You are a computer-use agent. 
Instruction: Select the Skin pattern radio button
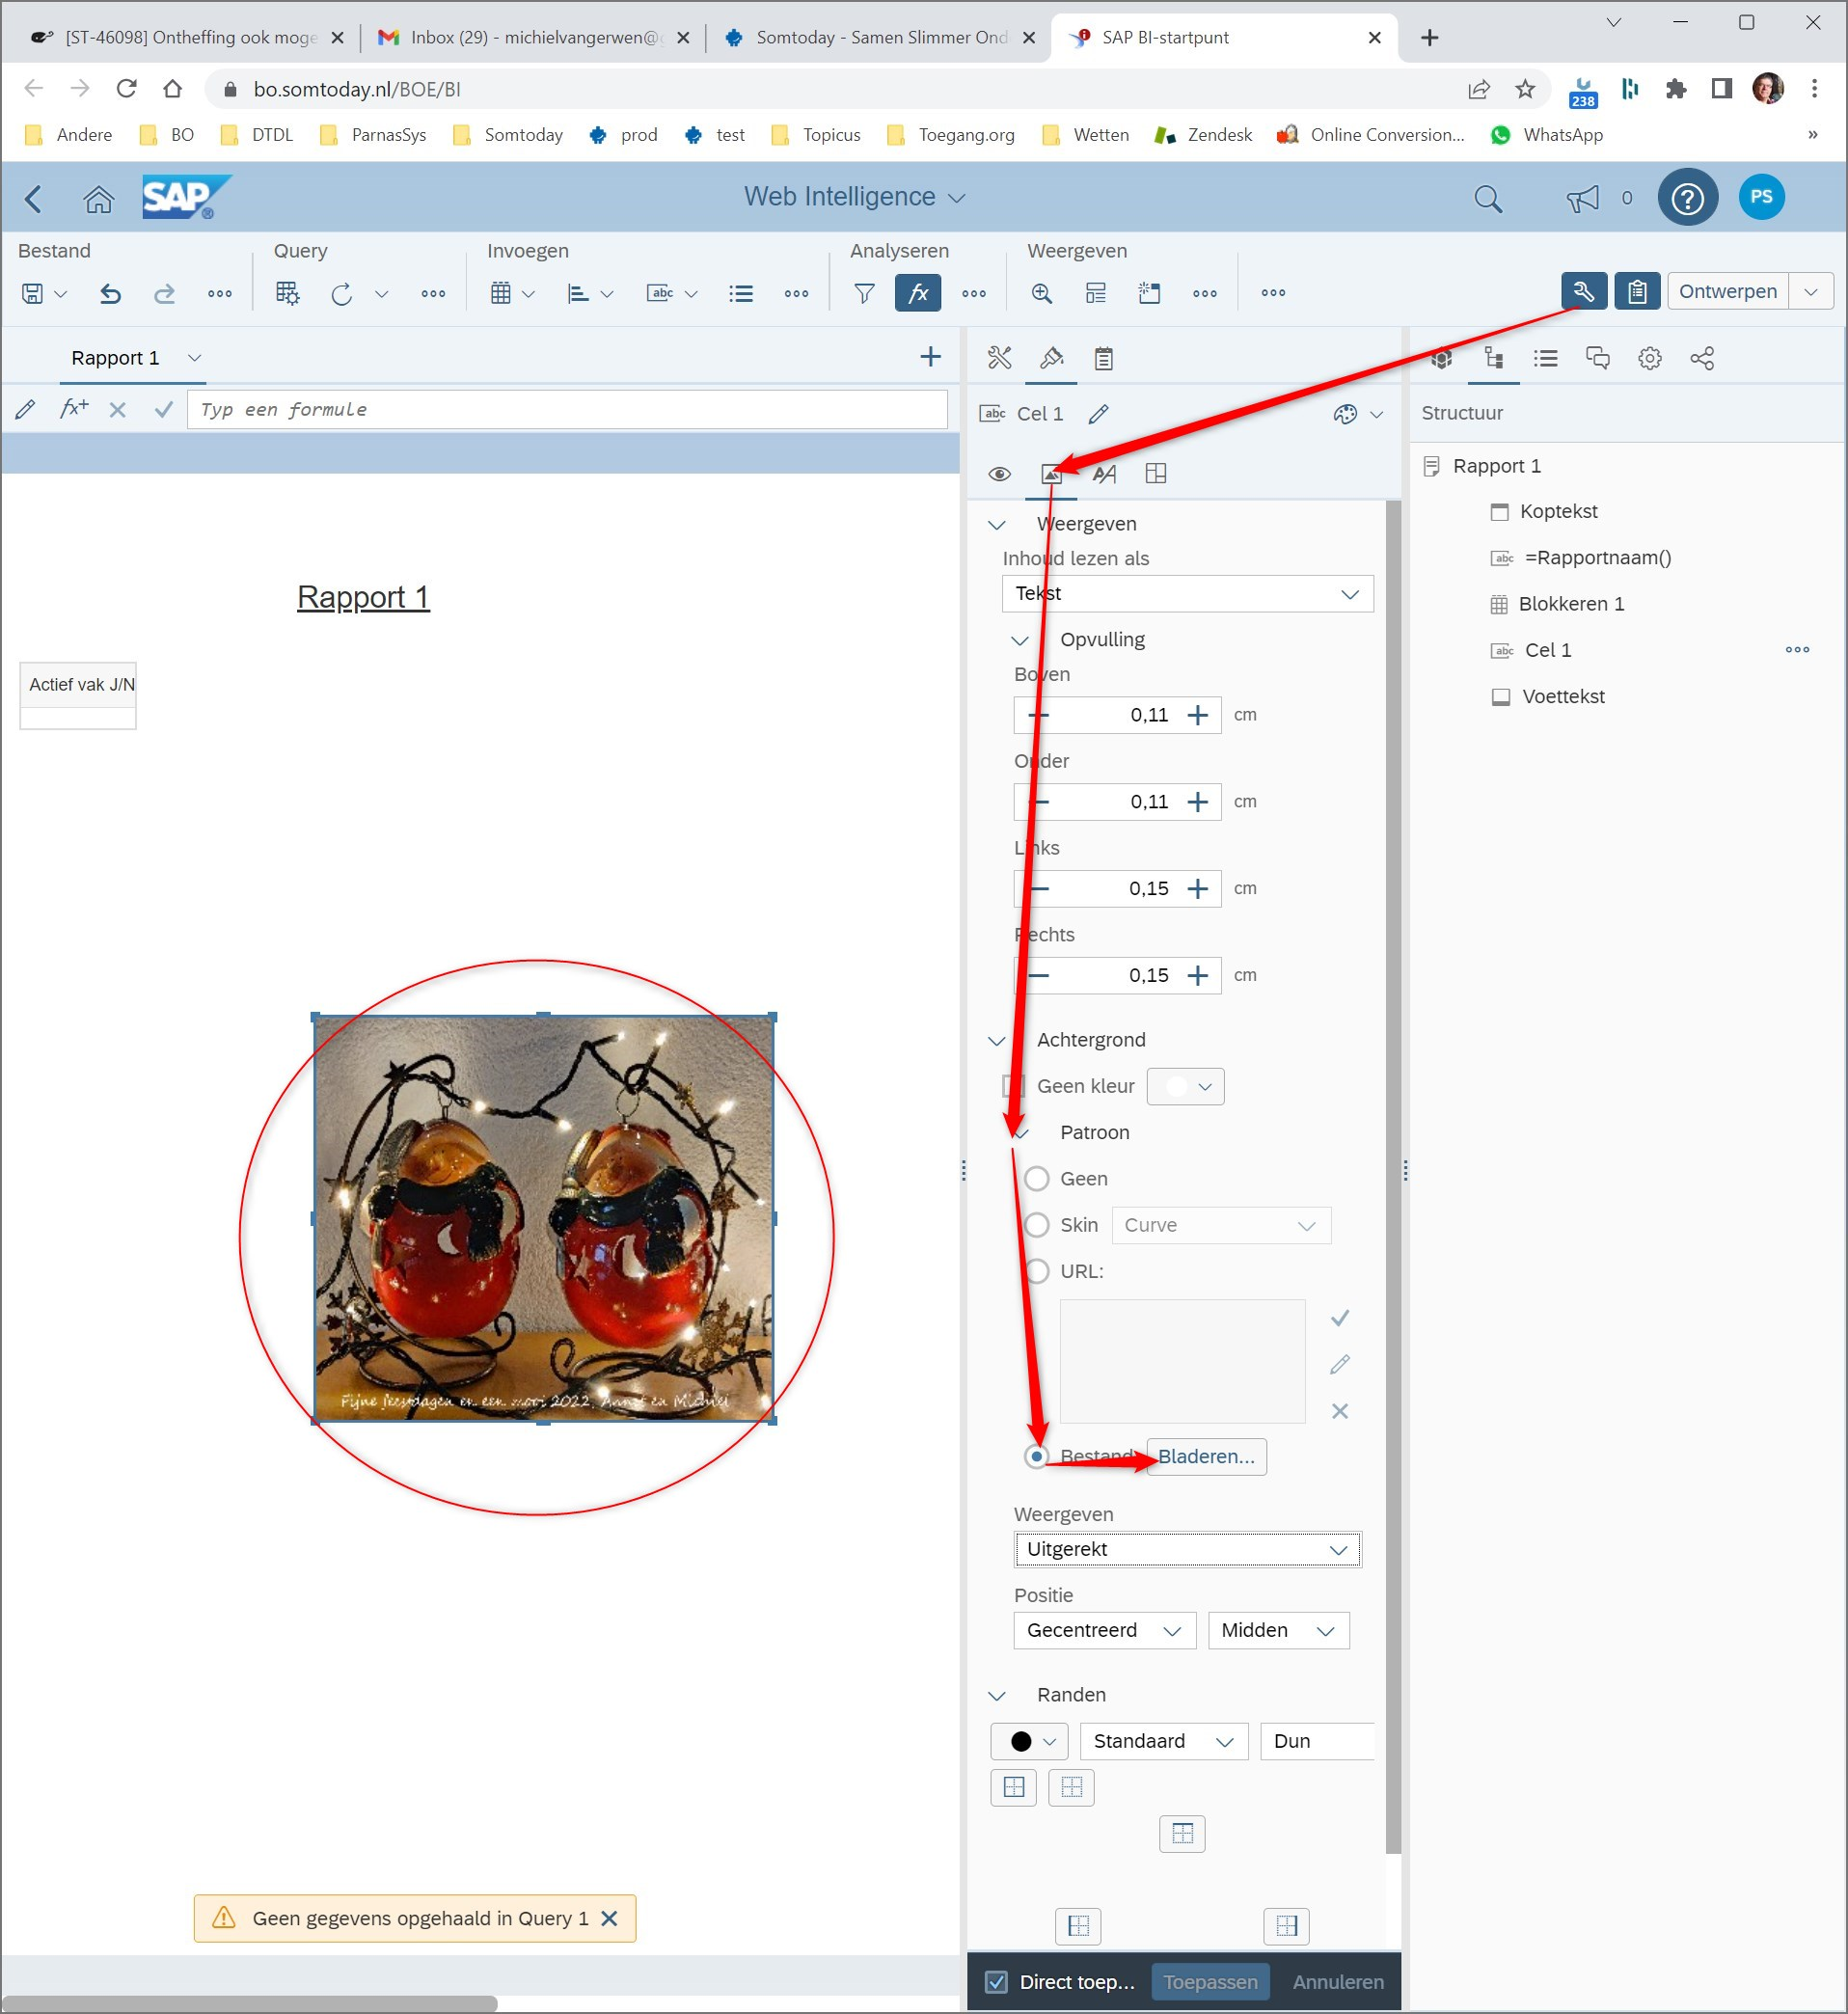(x=1037, y=1225)
